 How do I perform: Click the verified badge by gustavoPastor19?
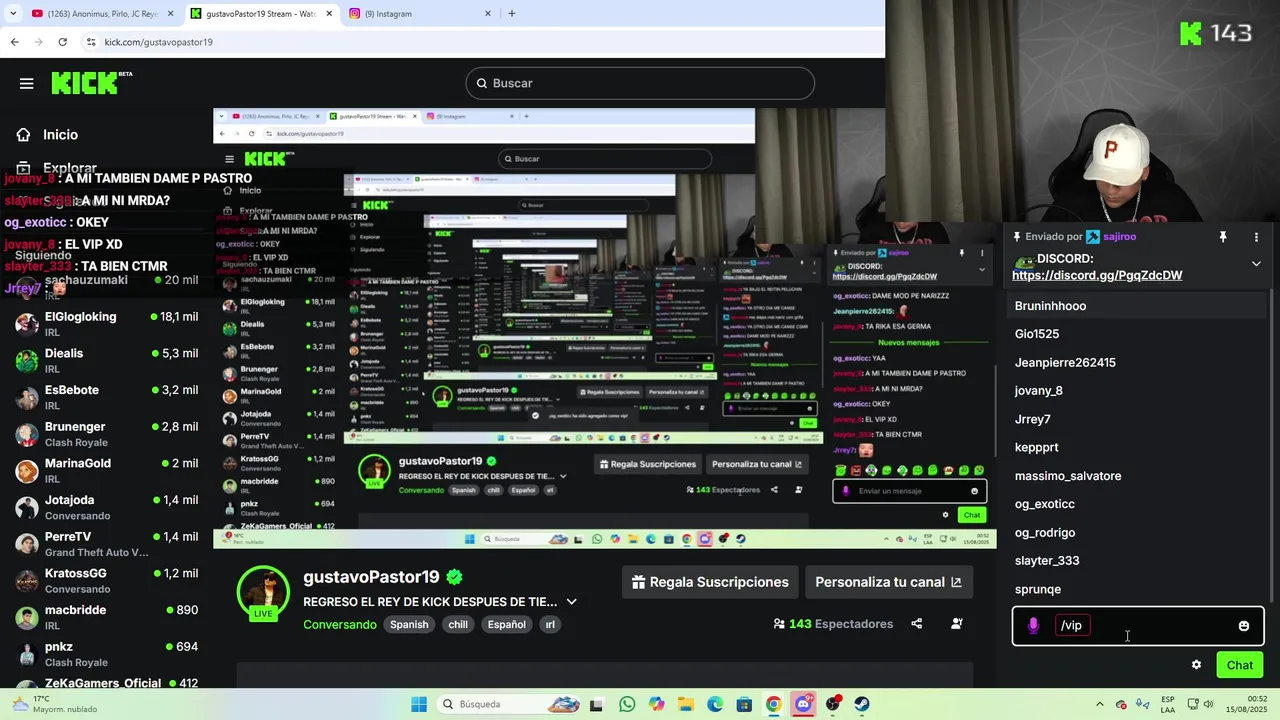click(454, 577)
